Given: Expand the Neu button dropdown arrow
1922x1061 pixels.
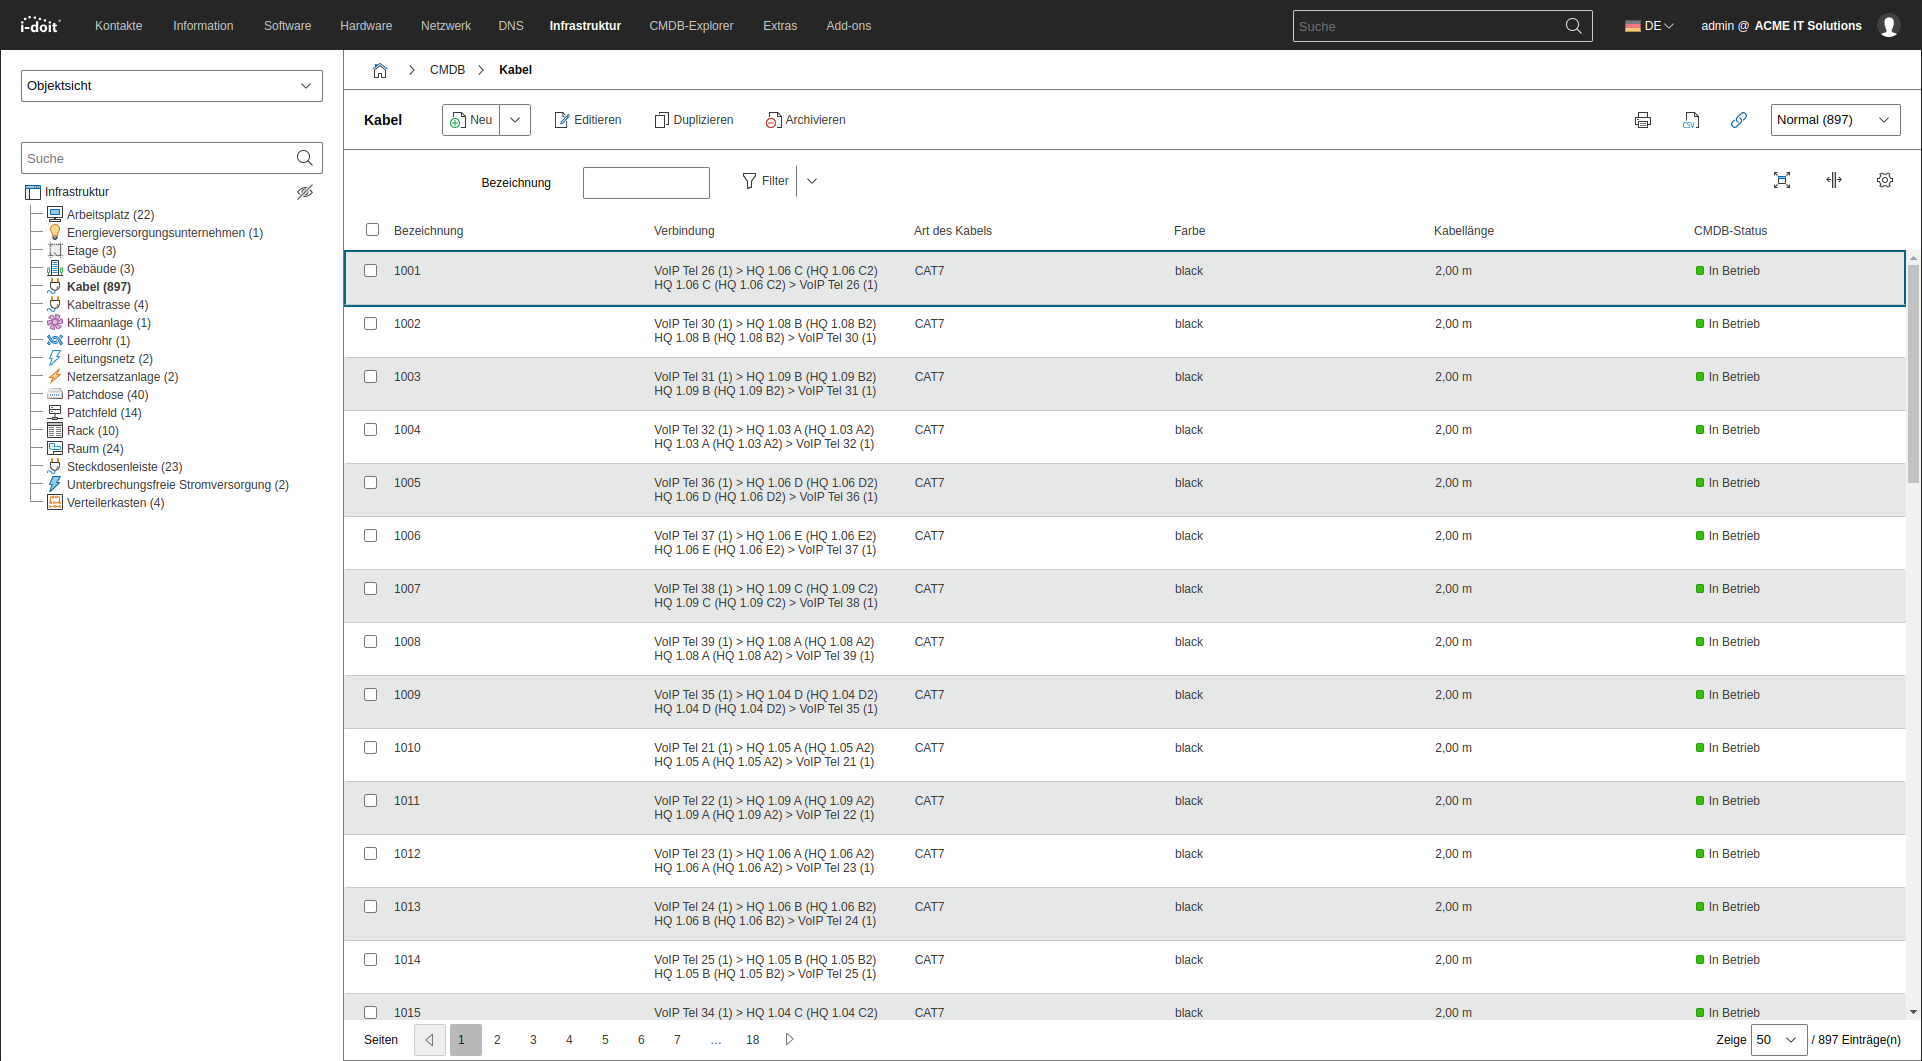Looking at the screenshot, I should 515,120.
